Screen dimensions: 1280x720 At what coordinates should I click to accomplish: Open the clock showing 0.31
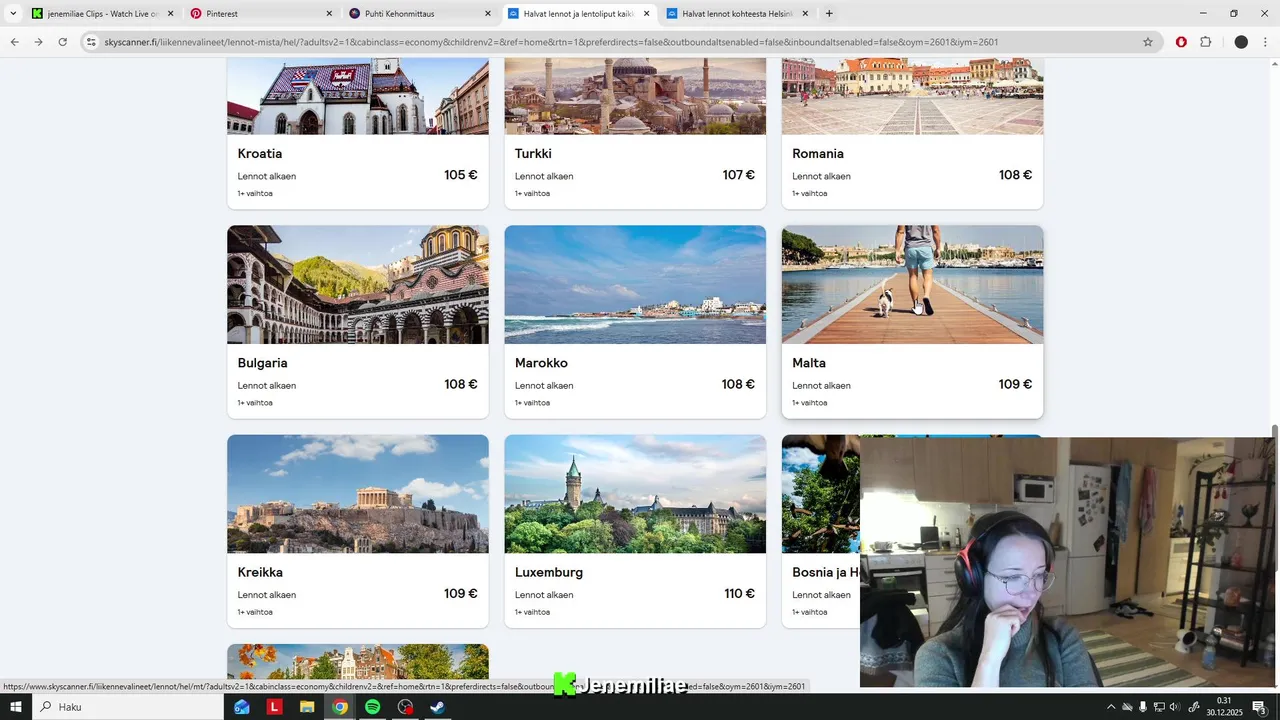pyautogui.click(x=1224, y=707)
